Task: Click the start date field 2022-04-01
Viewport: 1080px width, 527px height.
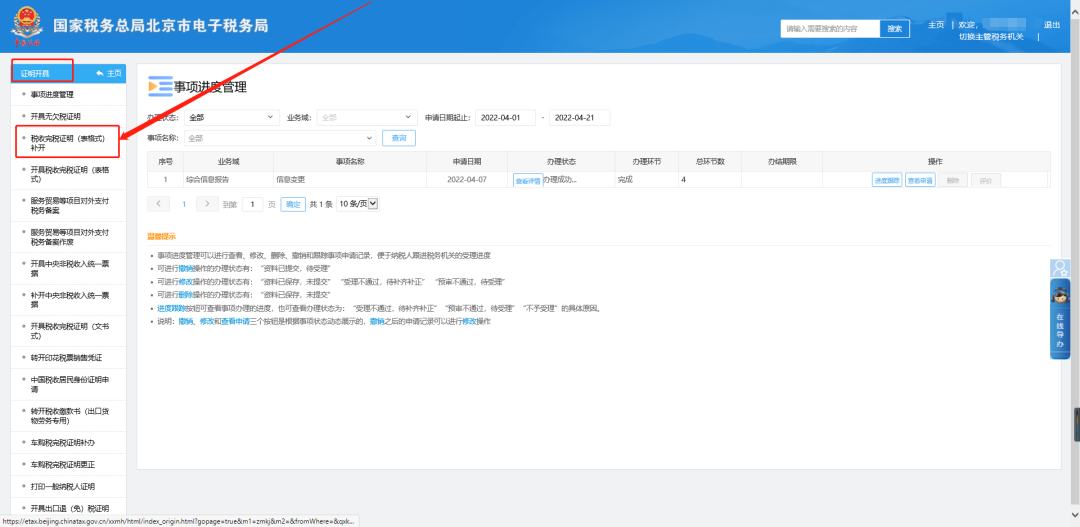Action: coord(506,118)
